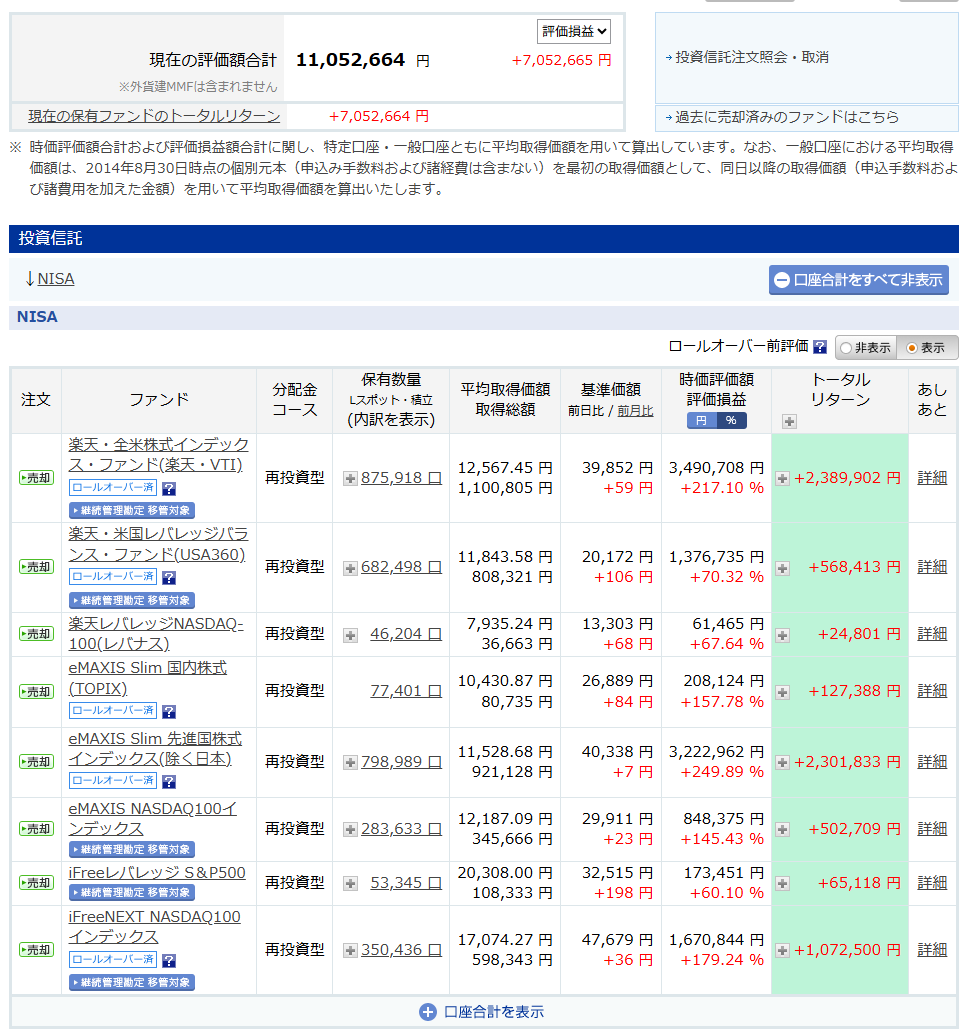965x1034 pixels.
Task: Select 表示 radio for rollover valuation
Action: 927,348
